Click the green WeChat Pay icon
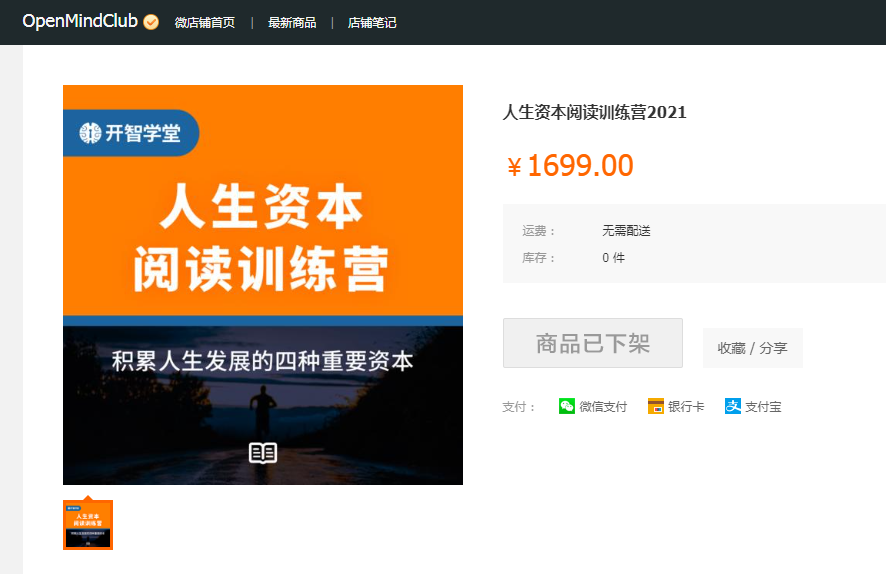886x574 pixels. click(567, 406)
